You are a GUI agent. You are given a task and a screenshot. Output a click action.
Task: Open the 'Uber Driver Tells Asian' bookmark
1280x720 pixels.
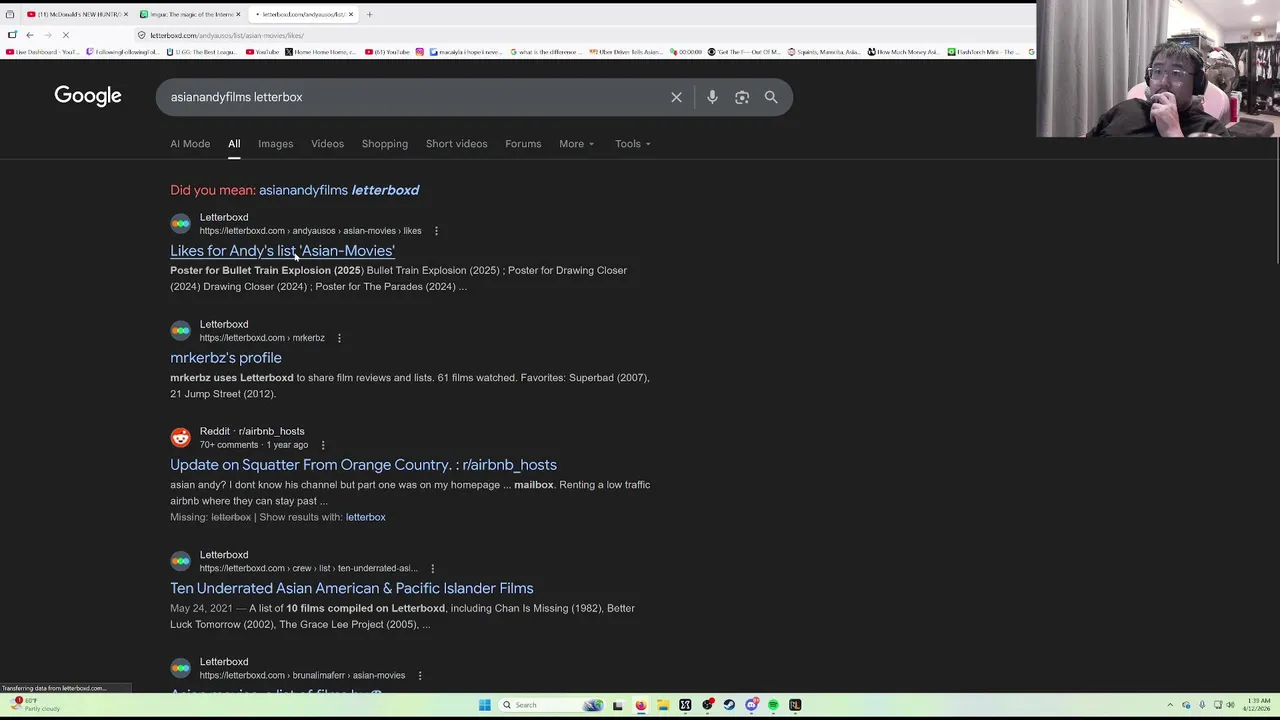tap(627, 52)
